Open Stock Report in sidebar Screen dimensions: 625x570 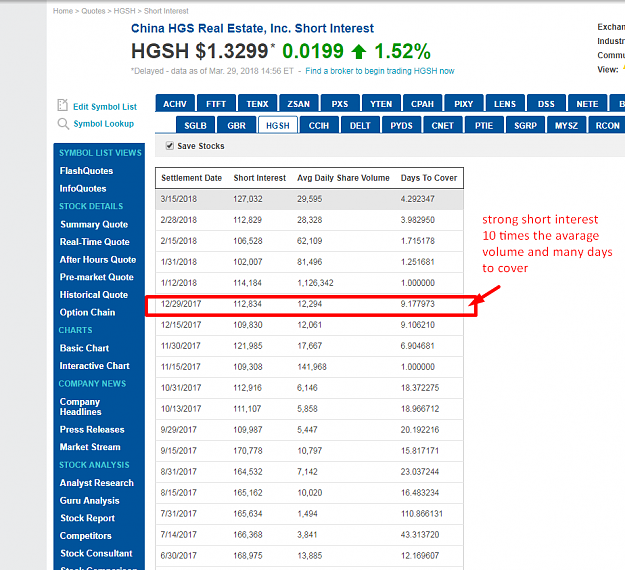[x=87, y=518]
